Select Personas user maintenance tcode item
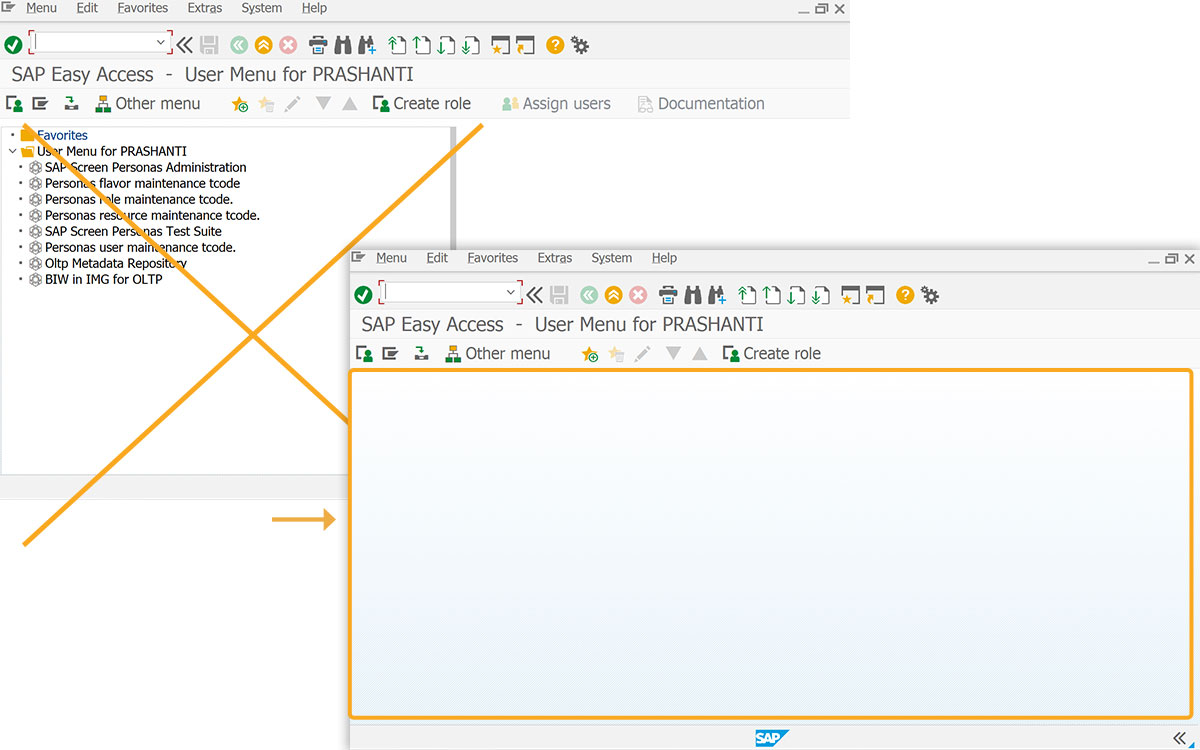Image resolution: width=1200 pixels, height=750 pixels. coord(140,247)
